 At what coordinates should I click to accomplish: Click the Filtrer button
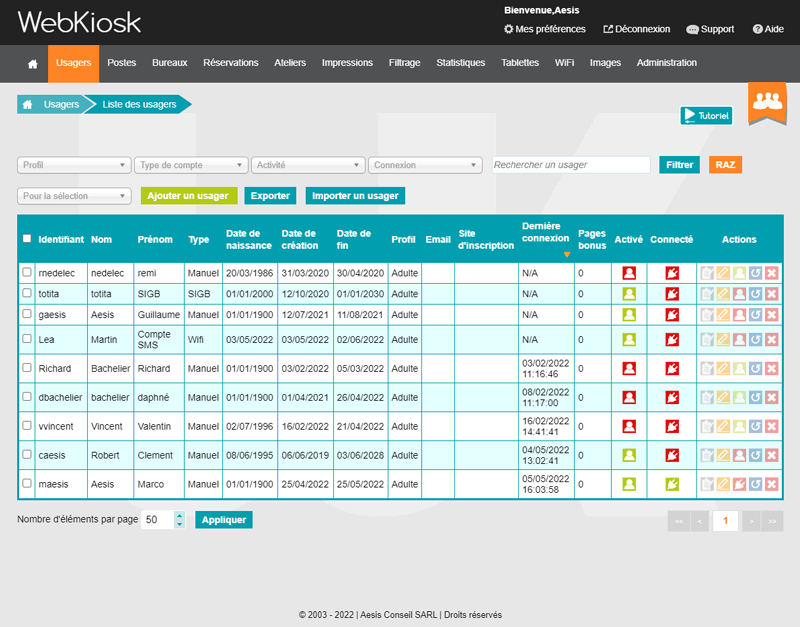pos(679,165)
